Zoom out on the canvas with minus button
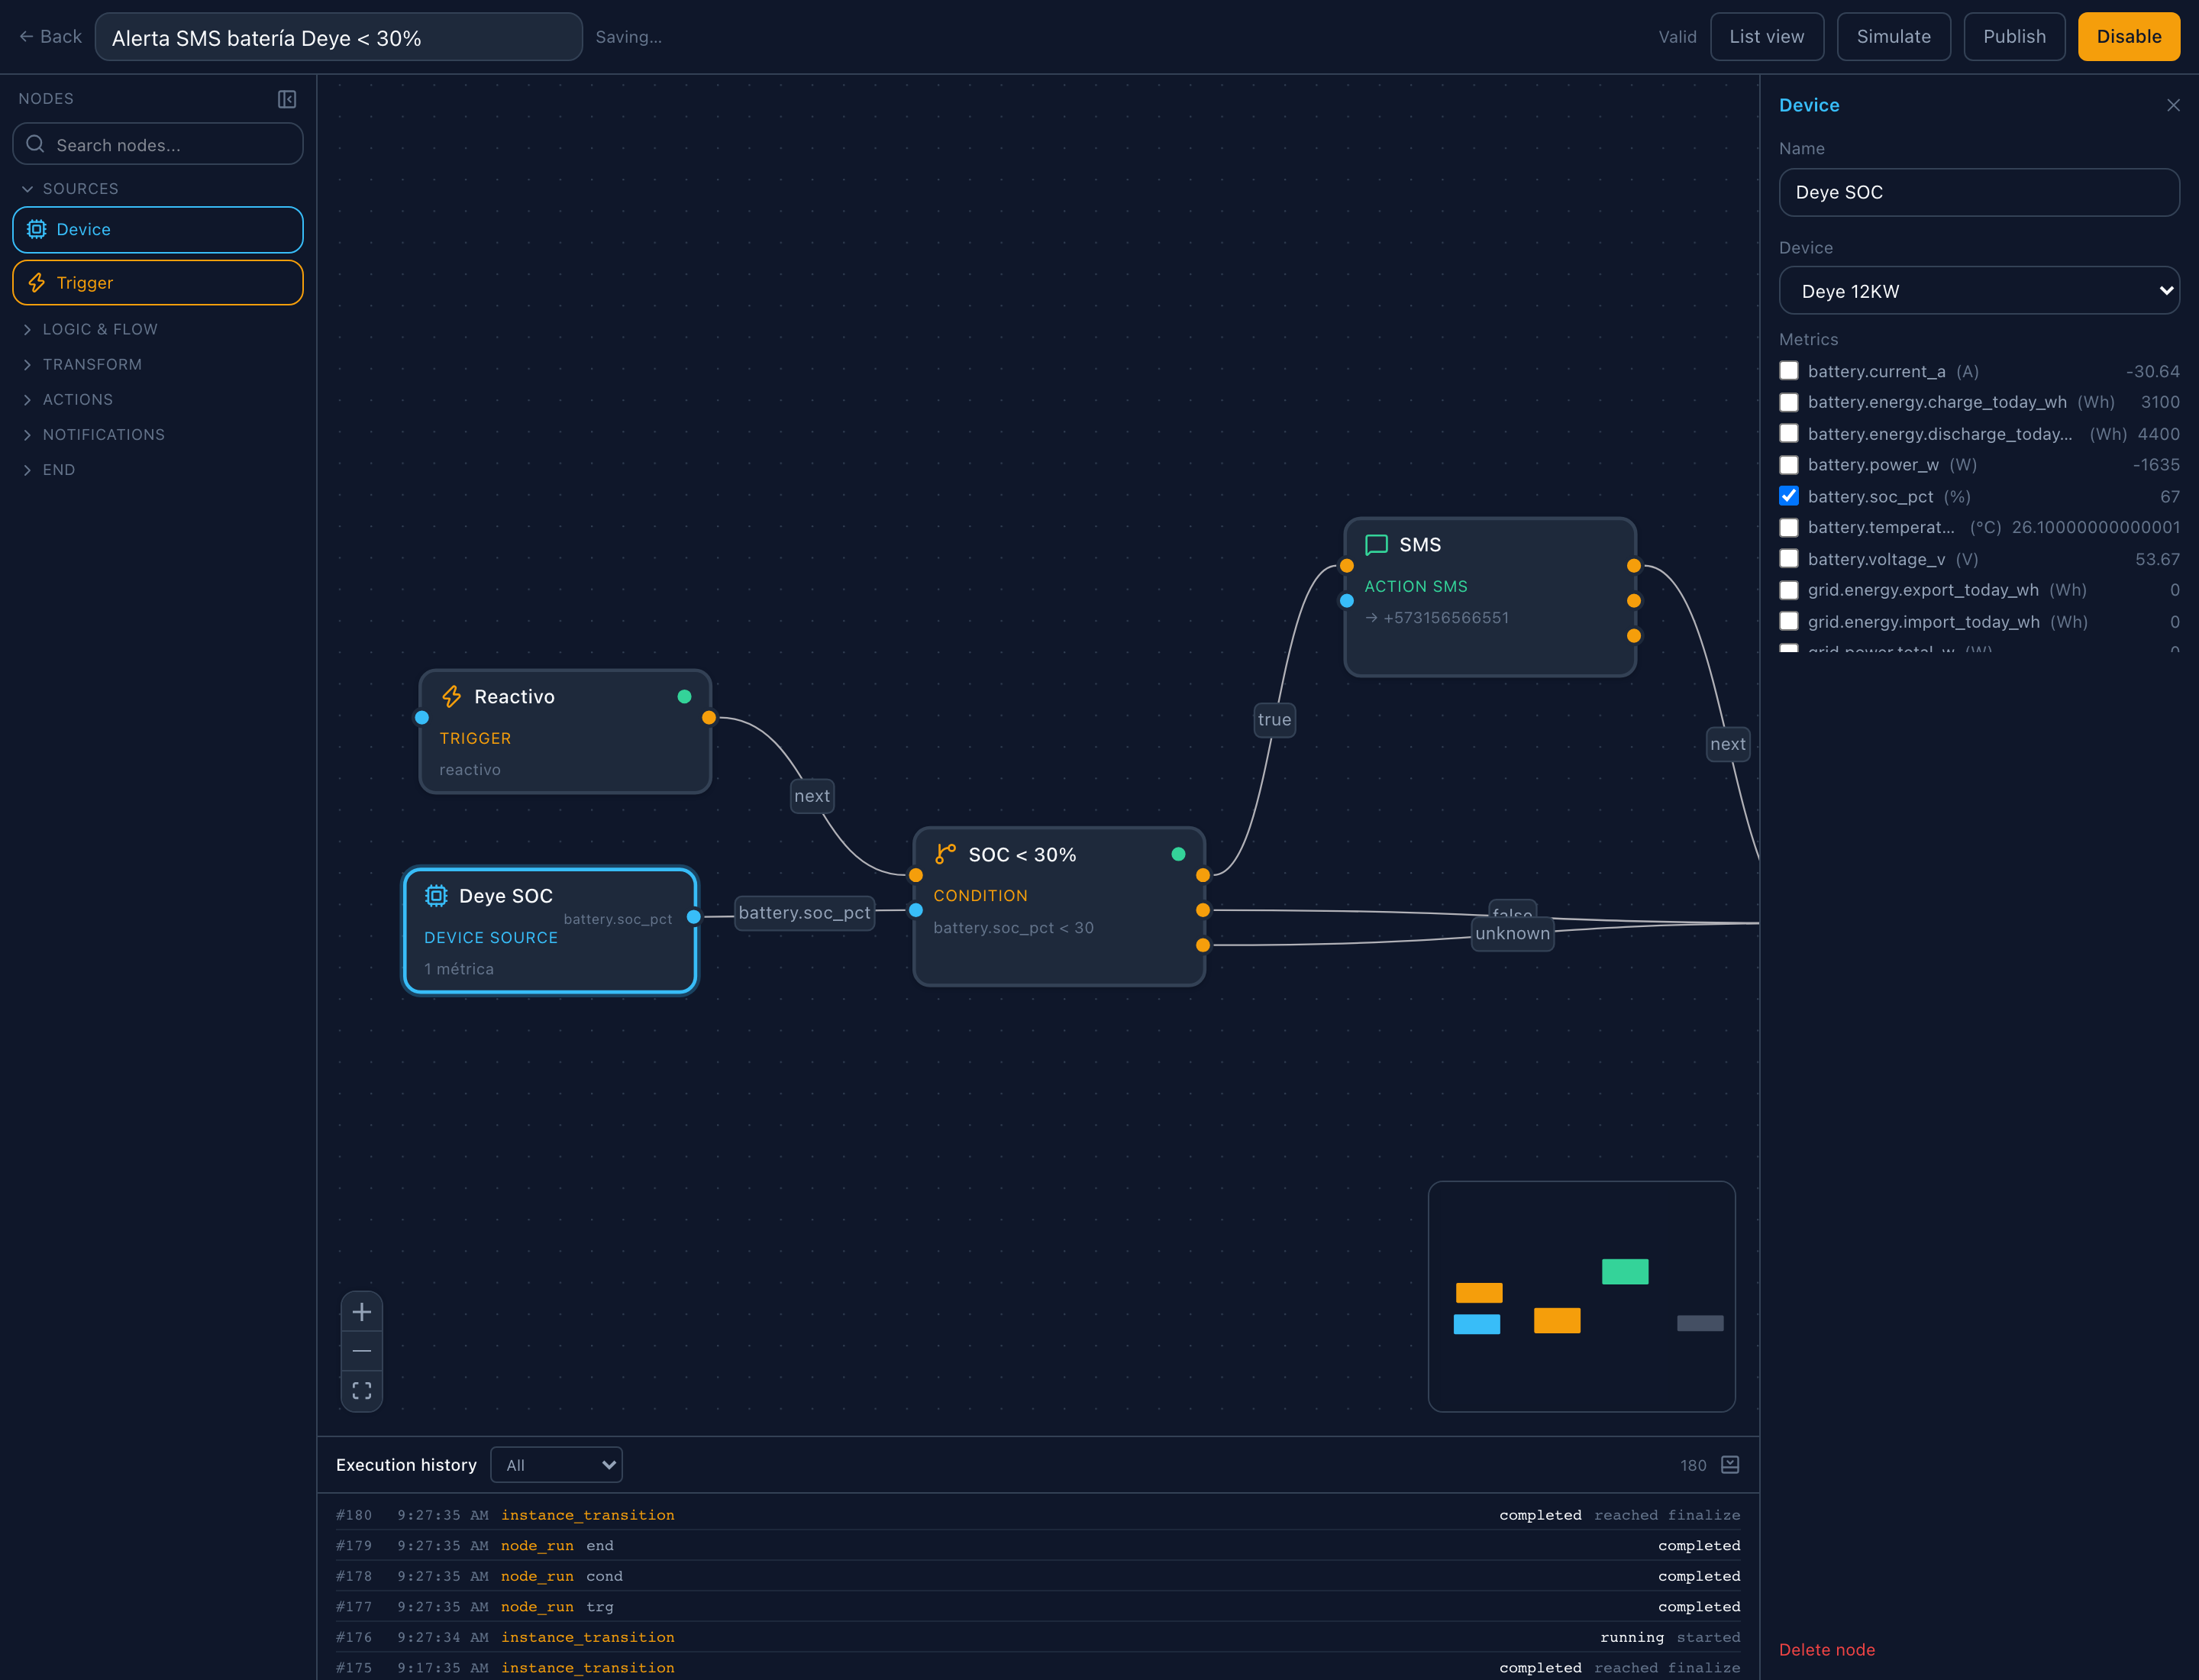Viewport: 2199px width, 1680px height. (362, 1351)
